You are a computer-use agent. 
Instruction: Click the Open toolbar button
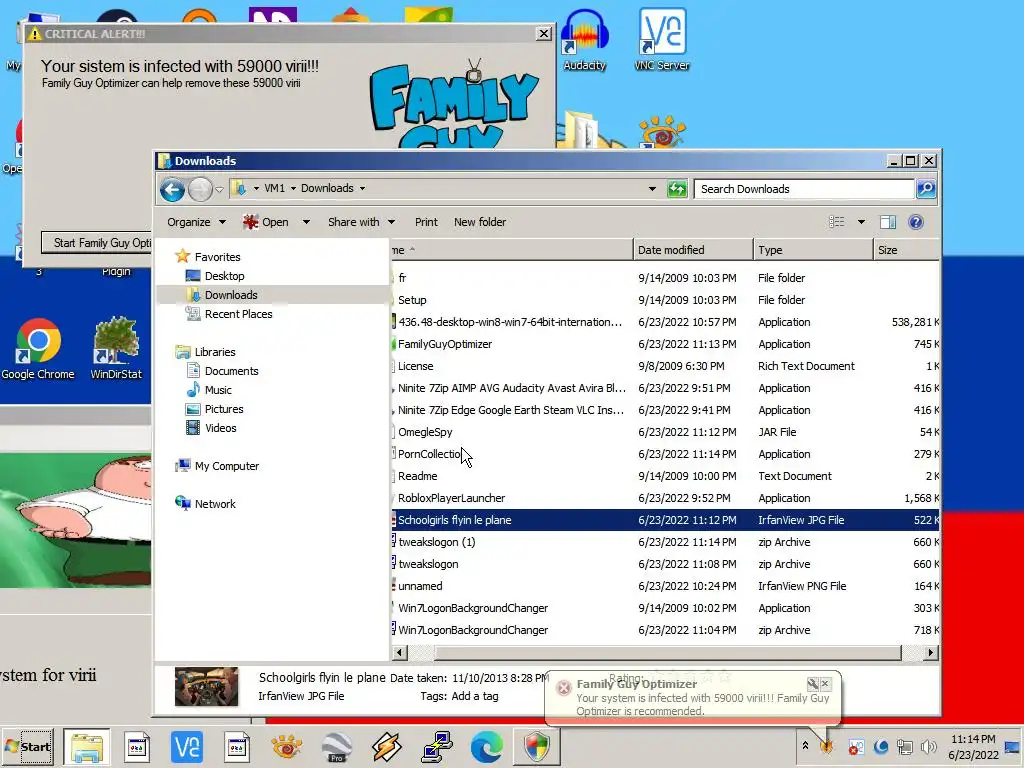[x=266, y=222]
